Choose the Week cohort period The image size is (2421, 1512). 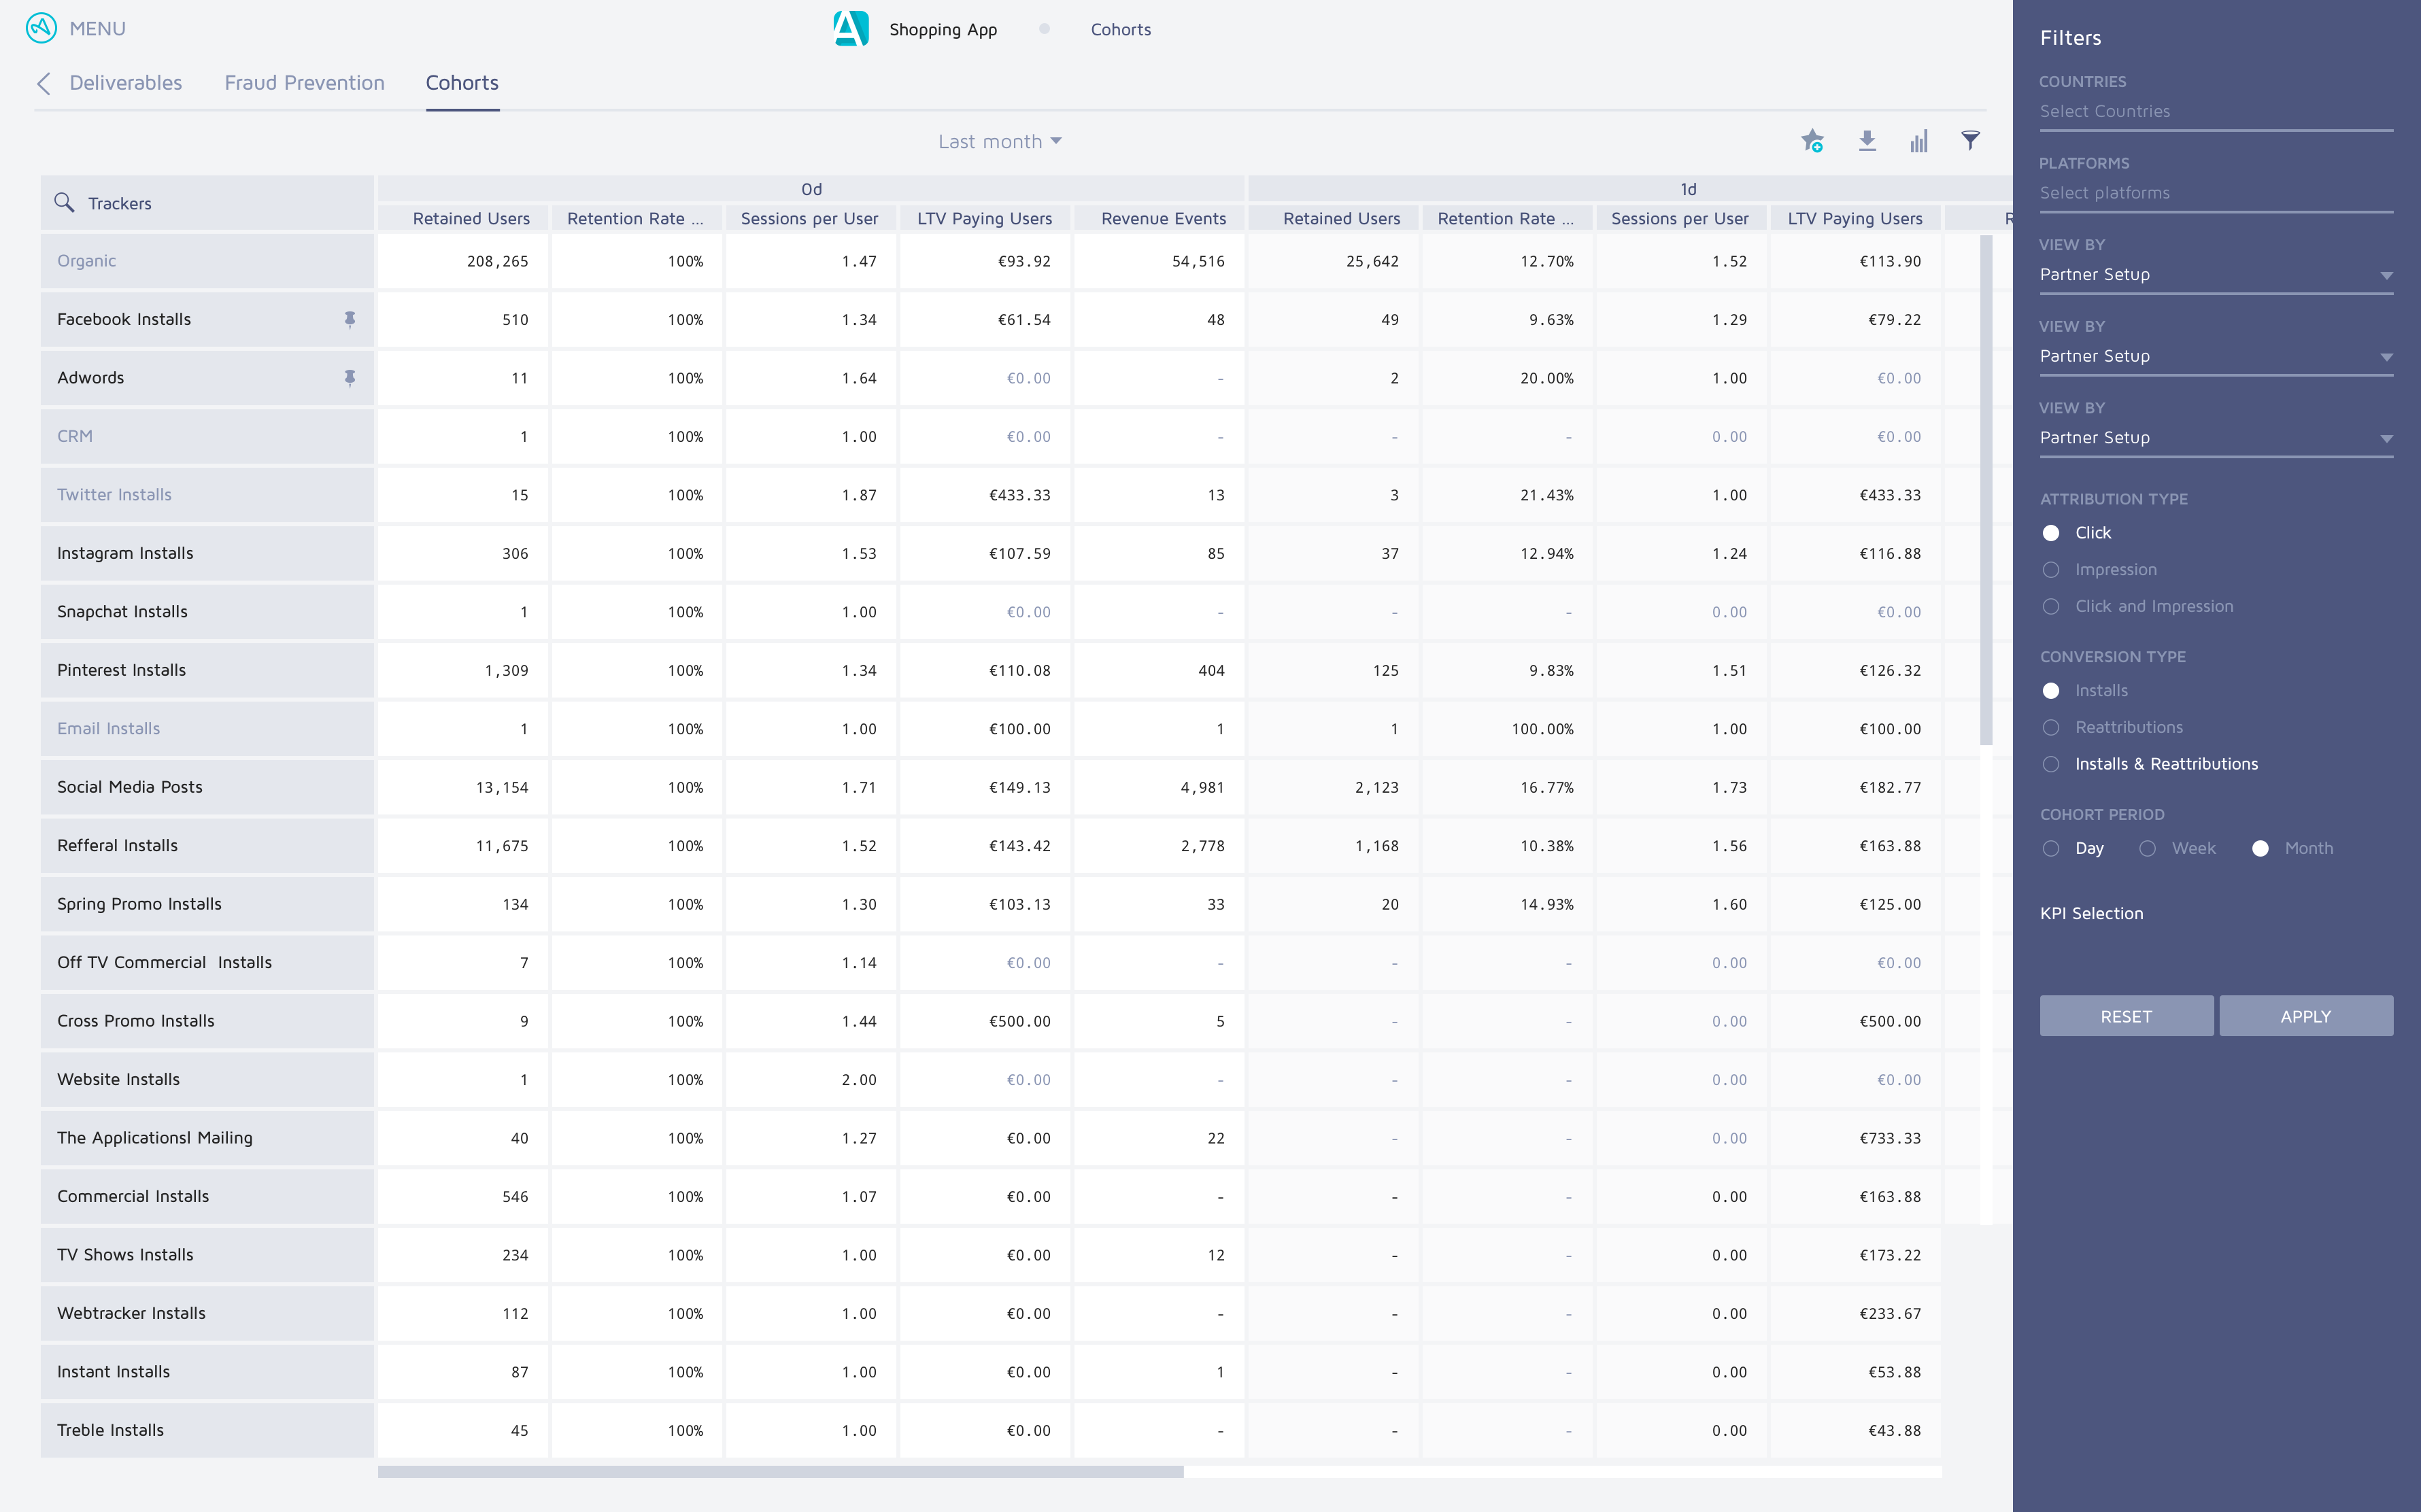[2147, 848]
